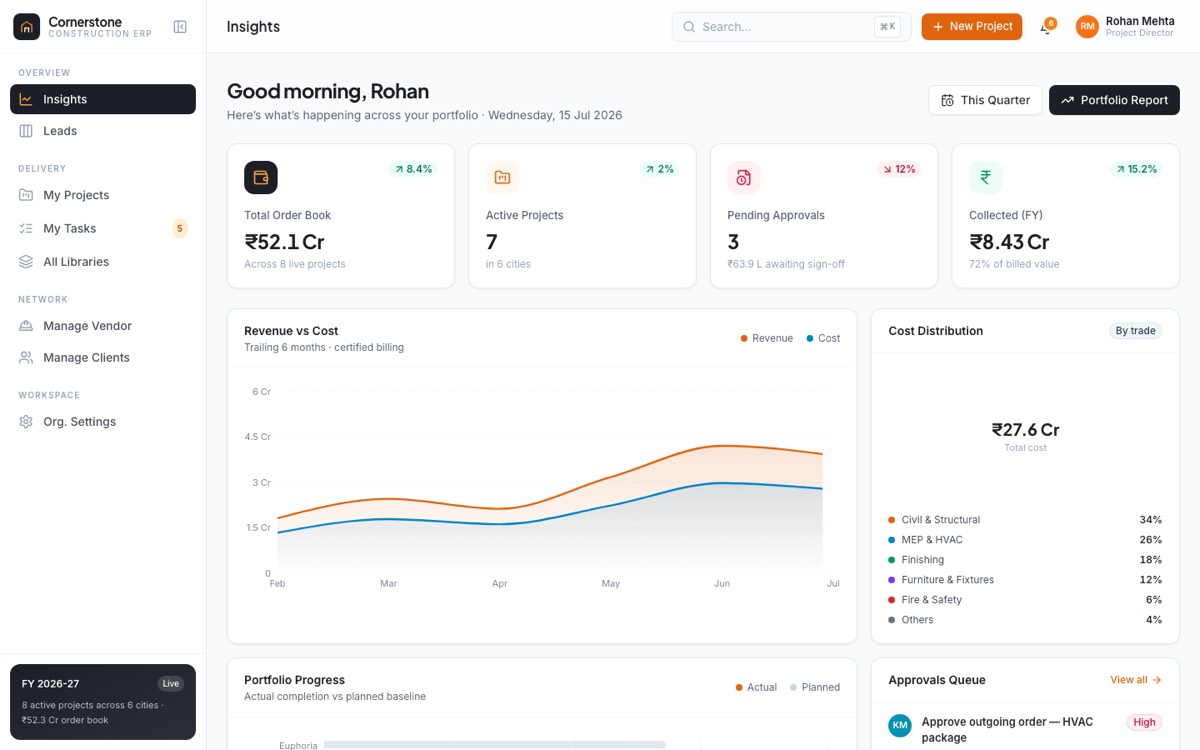The width and height of the screenshot is (1200, 750).
Task: Click the 8.4% growth badge
Action: pyautogui.click(x=413, y=169)
